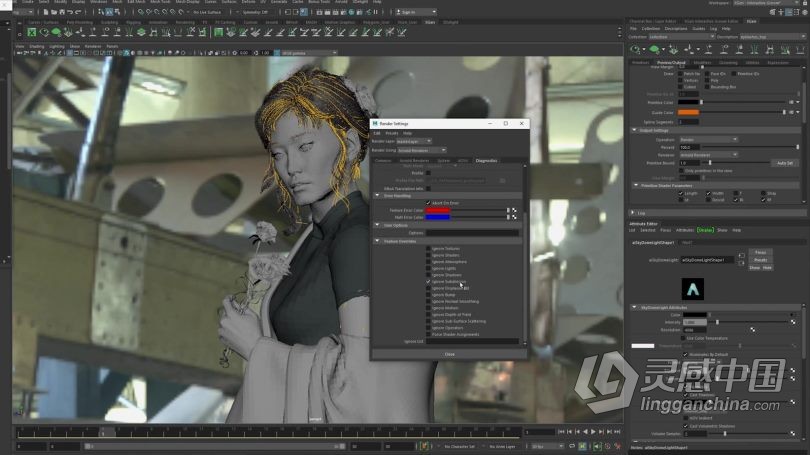Click the Presets button in Attribute Editor
This screenshot has width=810, height=455.
(x=760, y=260)
